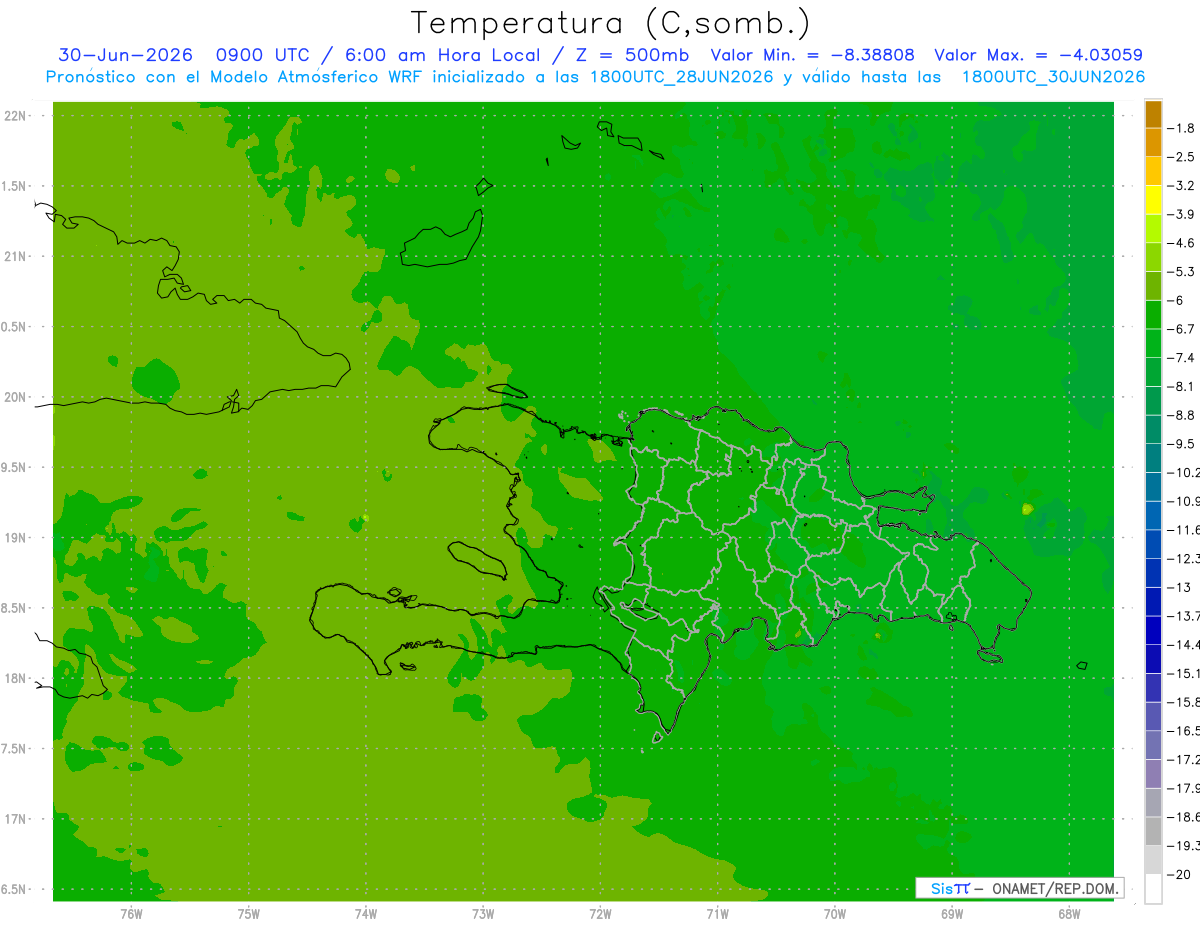Click the -2.5 colorbar value
The image size is (1200, 927).
[x=1182, y=157]
